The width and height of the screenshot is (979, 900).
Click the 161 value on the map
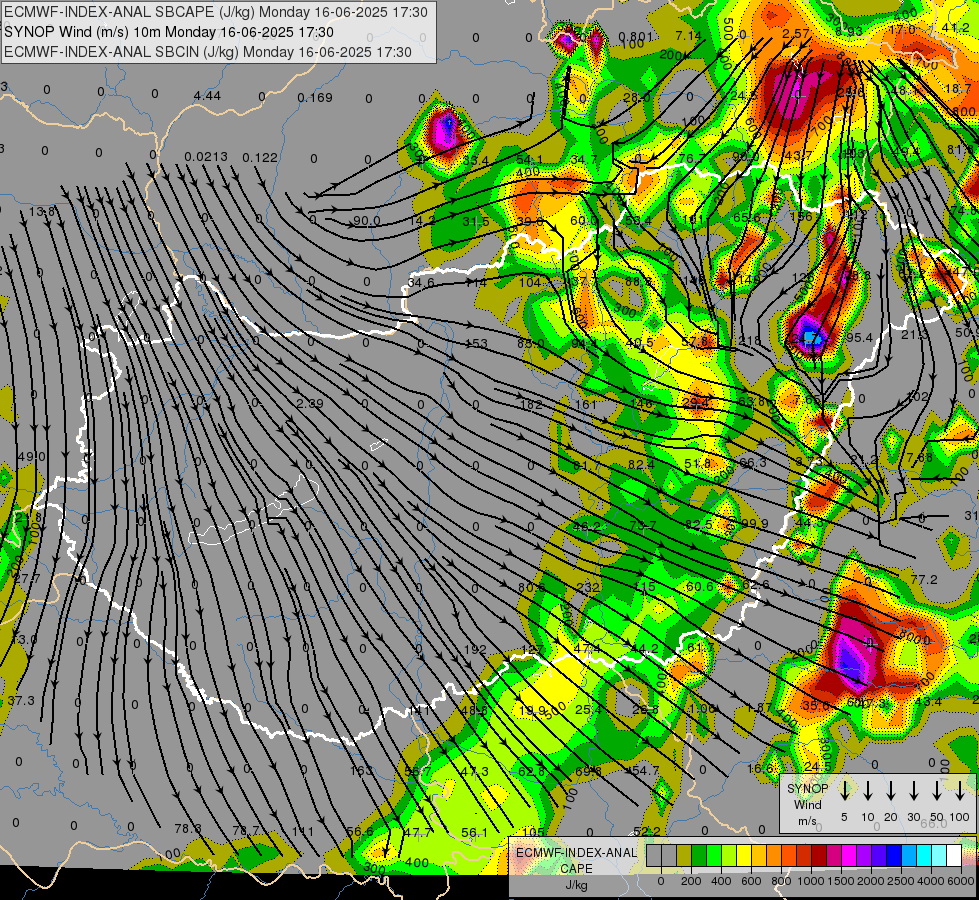click(x=586, y=405)
